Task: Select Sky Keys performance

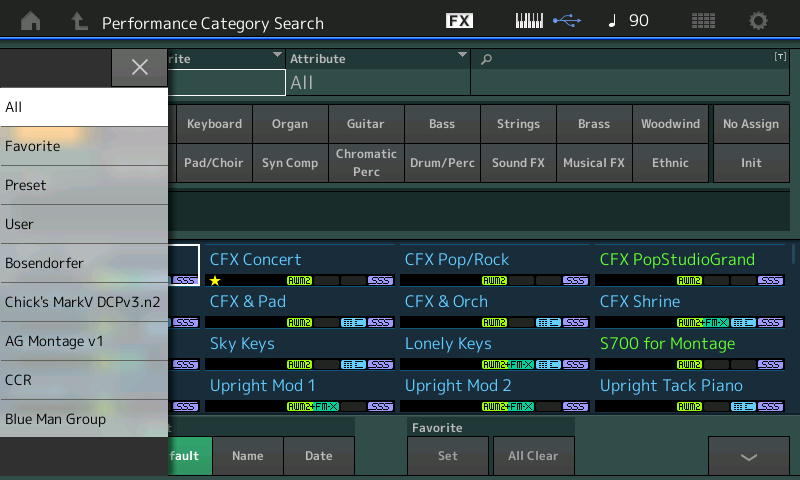Action: point(299,349)
